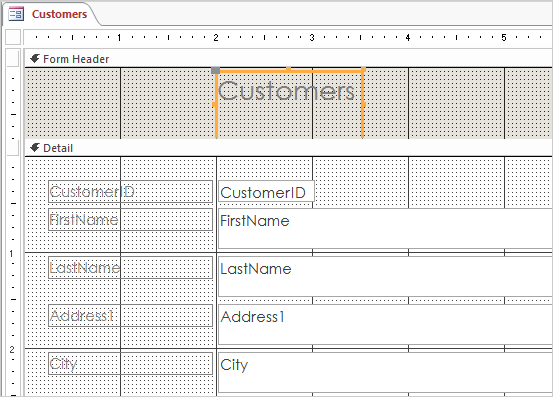553x397 pixels.
Task: Click the Detail section selector on vertical ruler
Action: pos(13,148)
